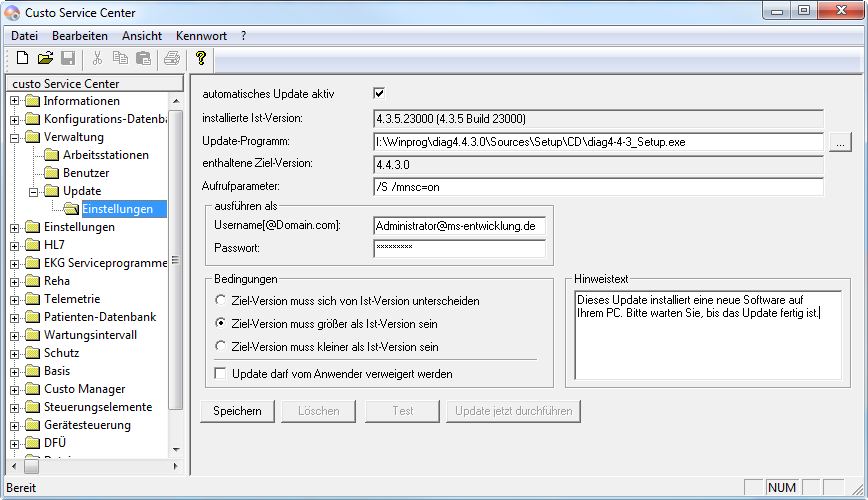
Task: Click the New document toolbar icon
Action: [x=22, y=58]
